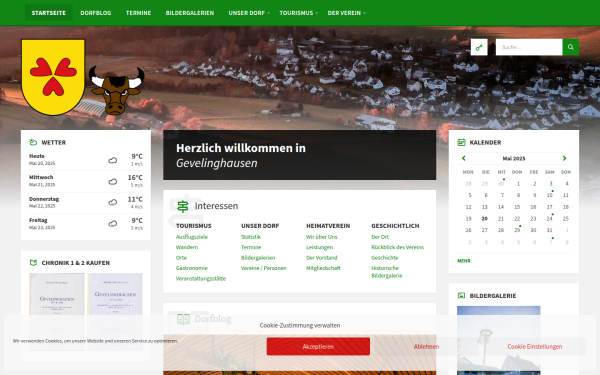The image size is (600, 375).
Task: Open the Bildergalerie maypole photo
Action: click(x=499, y=340)
